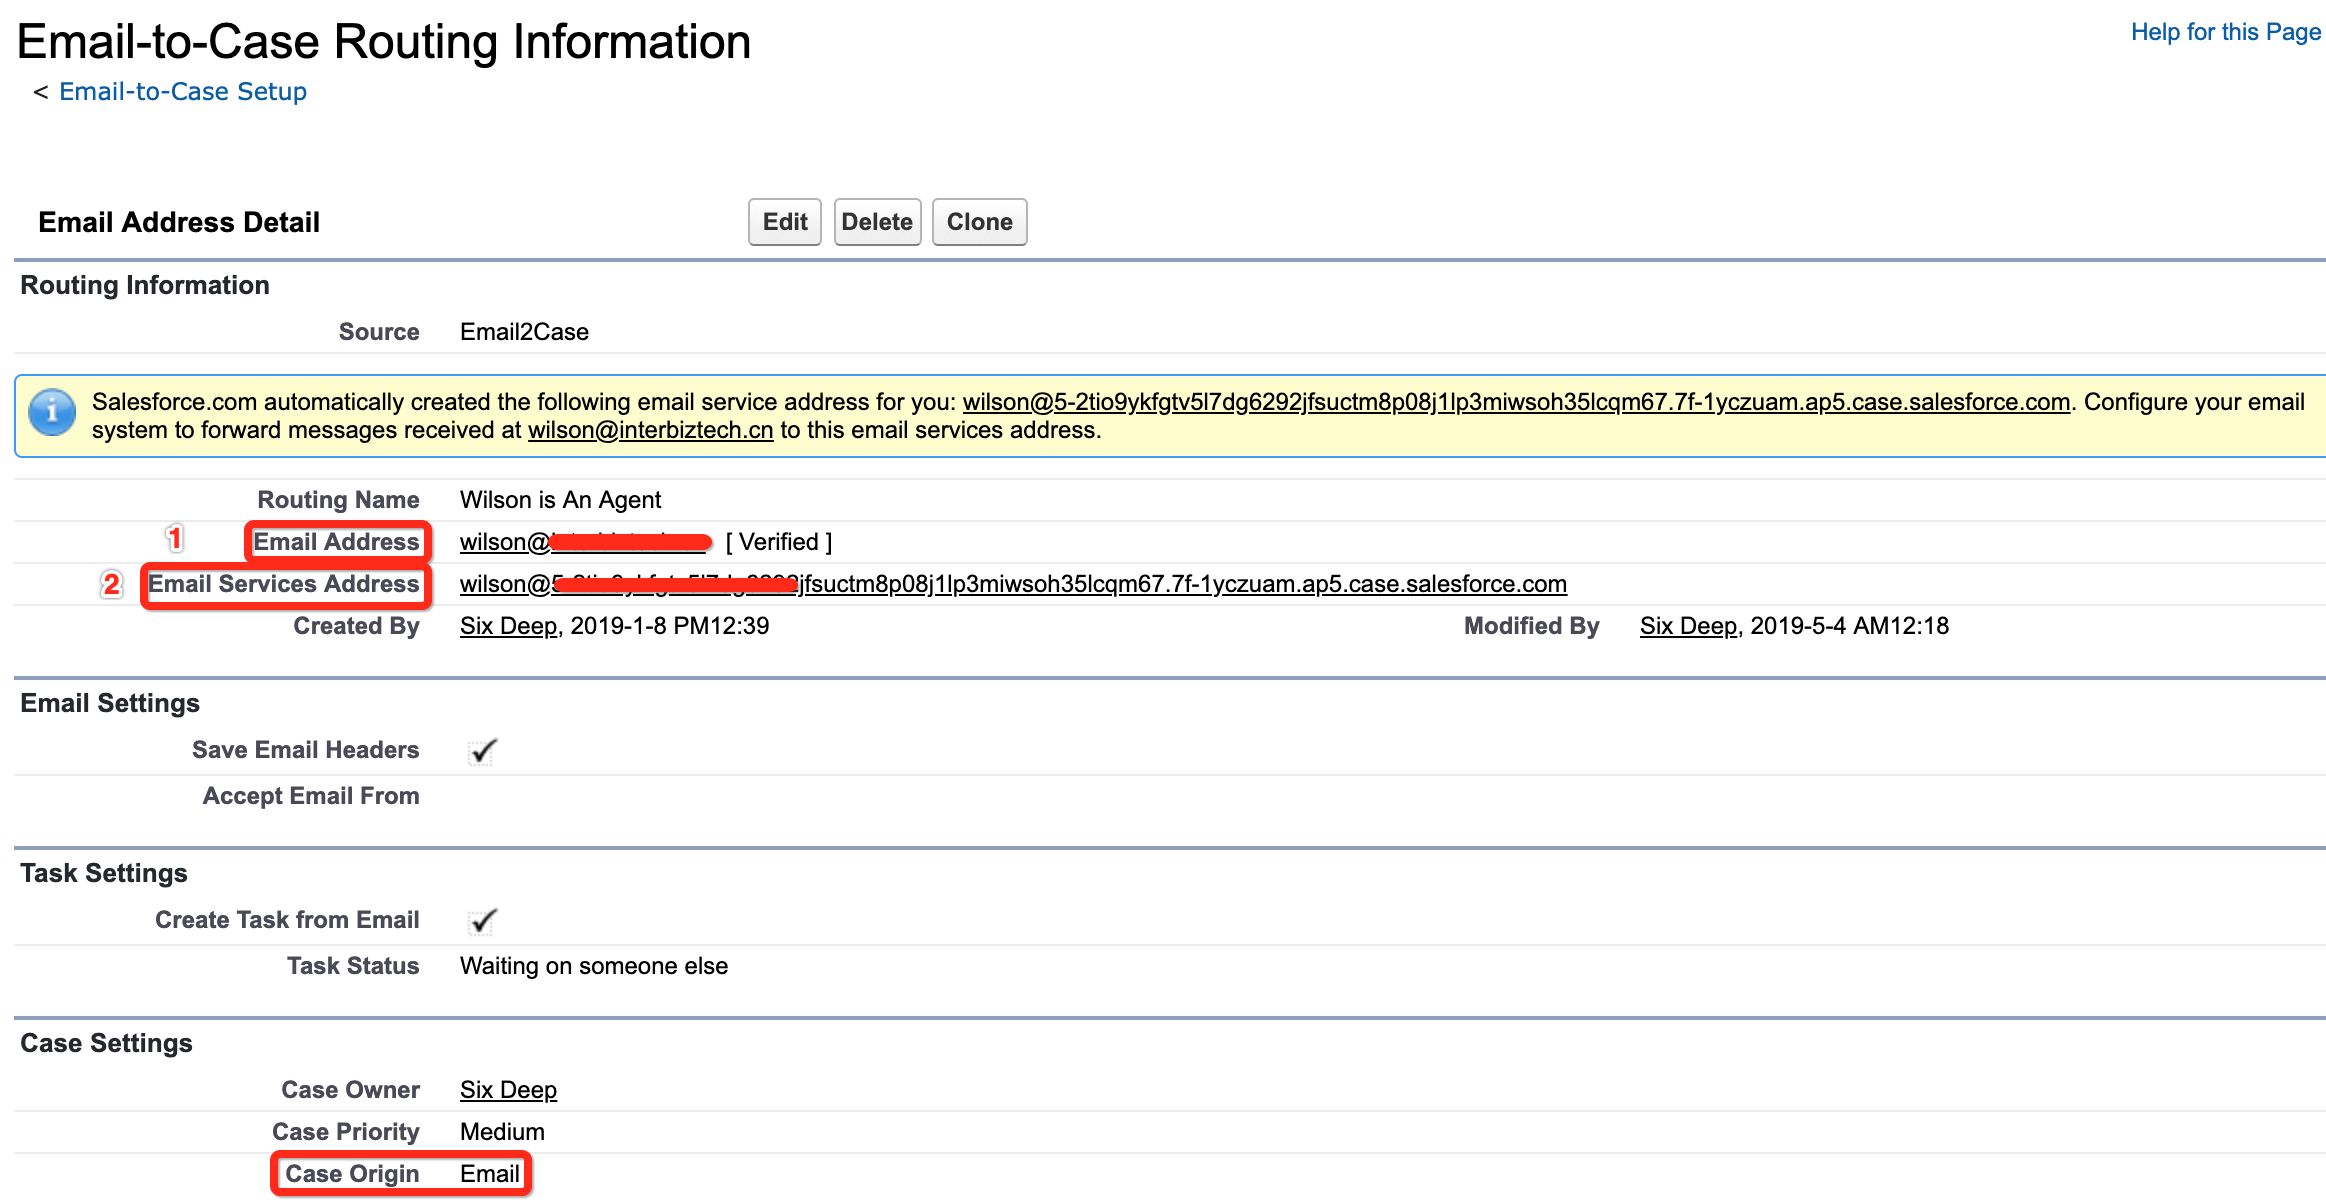Open Six Deep profile under Created By
The image size is (2326, 1200).
pyautogui.click(x=507, y=625)
